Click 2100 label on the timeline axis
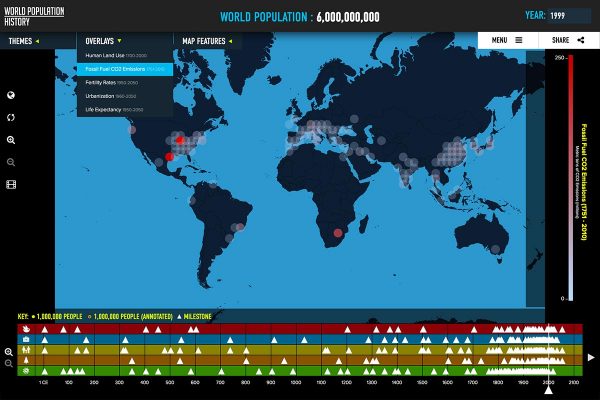Viewport: 600px width, 400px height. point(574,382)
